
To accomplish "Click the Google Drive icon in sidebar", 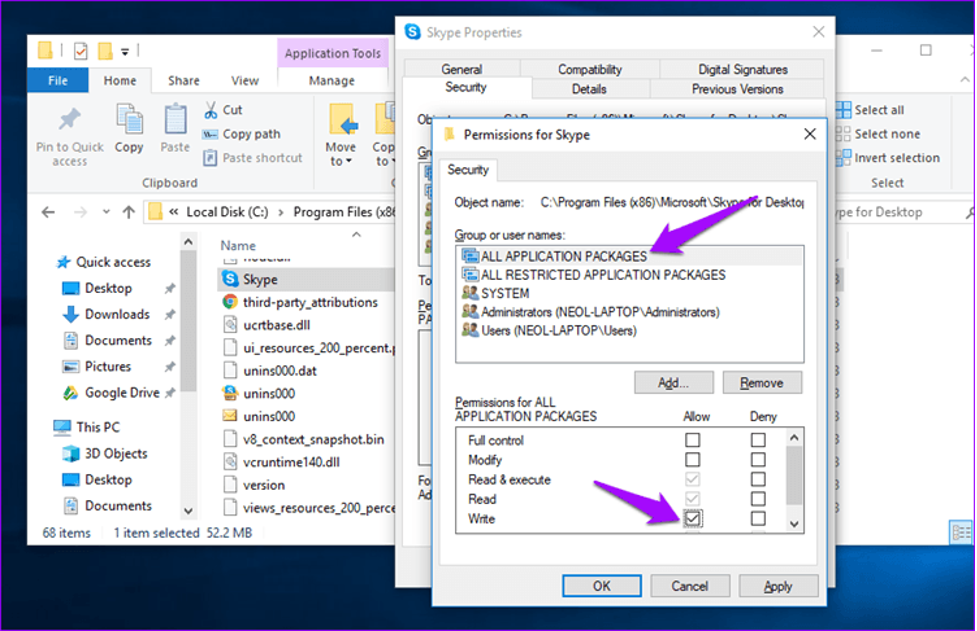I will coord(70,393).
